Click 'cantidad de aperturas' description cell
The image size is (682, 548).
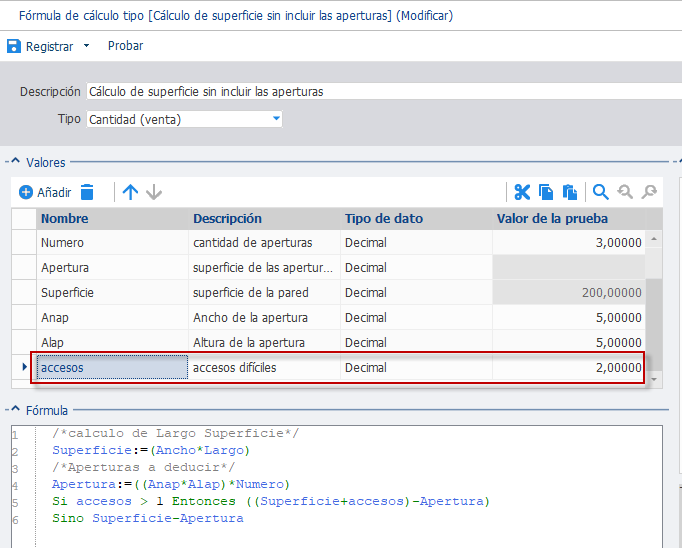point(264,242)
